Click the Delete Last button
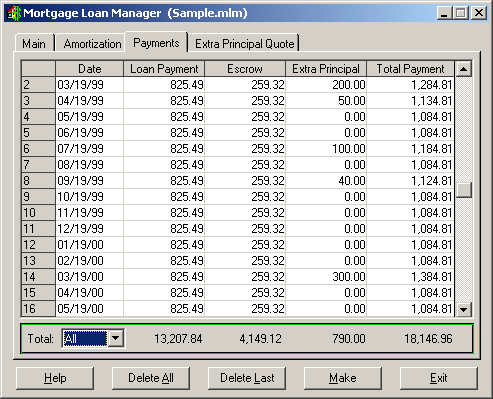Image resolution: width=493 pixels, height=399 pixels. coord(247,378)
